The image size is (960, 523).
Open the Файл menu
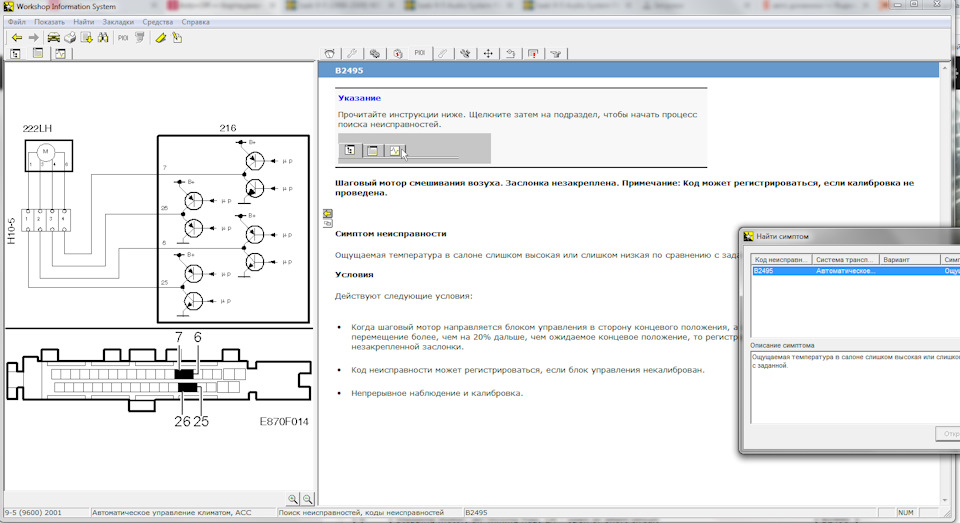tap(16, 21)
